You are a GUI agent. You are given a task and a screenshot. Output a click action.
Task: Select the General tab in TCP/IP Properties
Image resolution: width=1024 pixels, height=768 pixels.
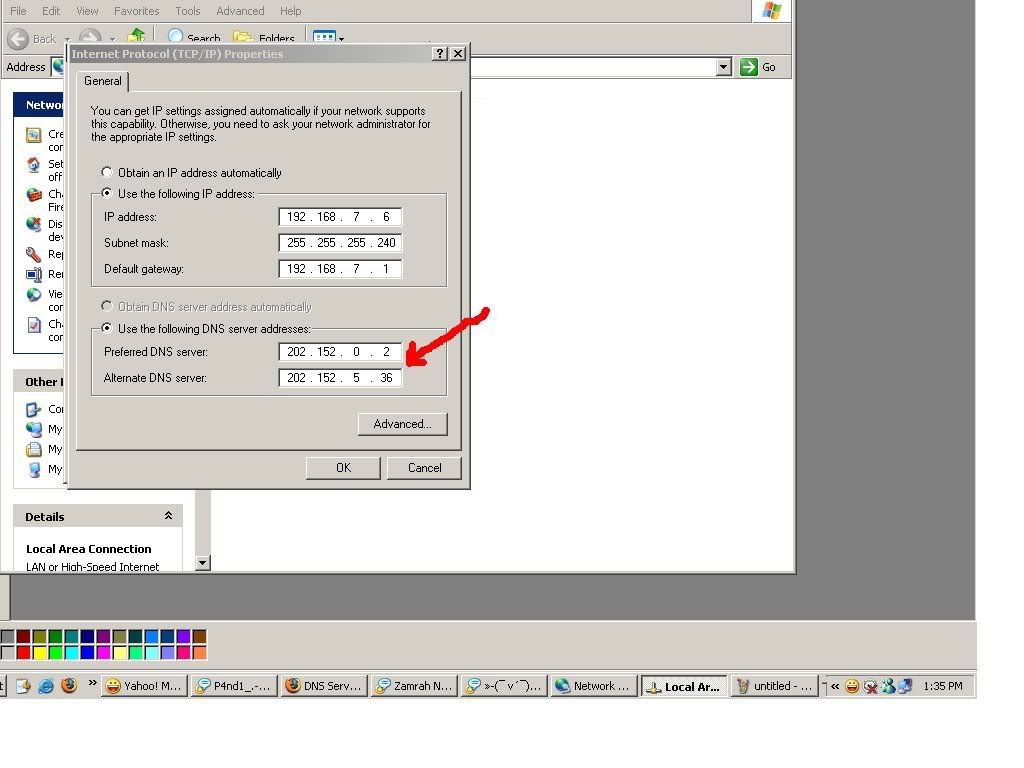point(103,81)
